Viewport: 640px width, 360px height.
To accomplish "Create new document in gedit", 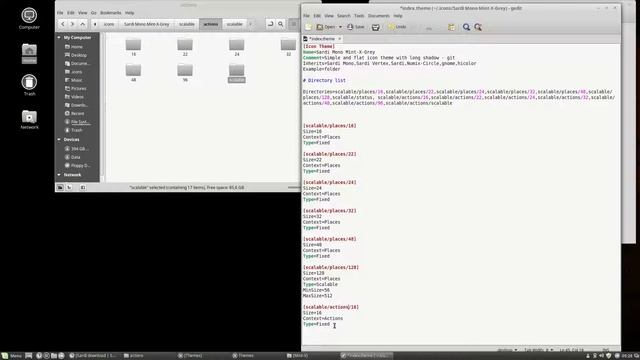I will (309, 27).
